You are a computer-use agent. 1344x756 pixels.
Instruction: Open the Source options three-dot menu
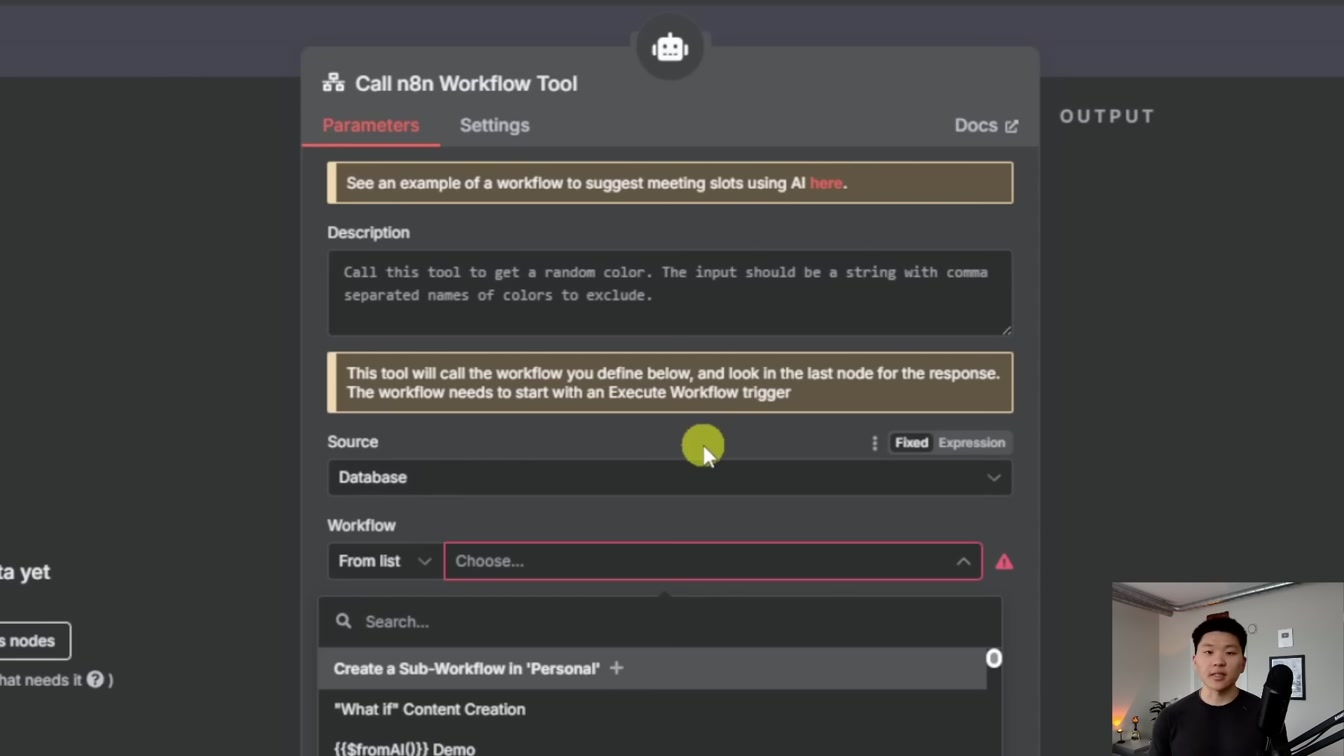[x=874, y=443]
